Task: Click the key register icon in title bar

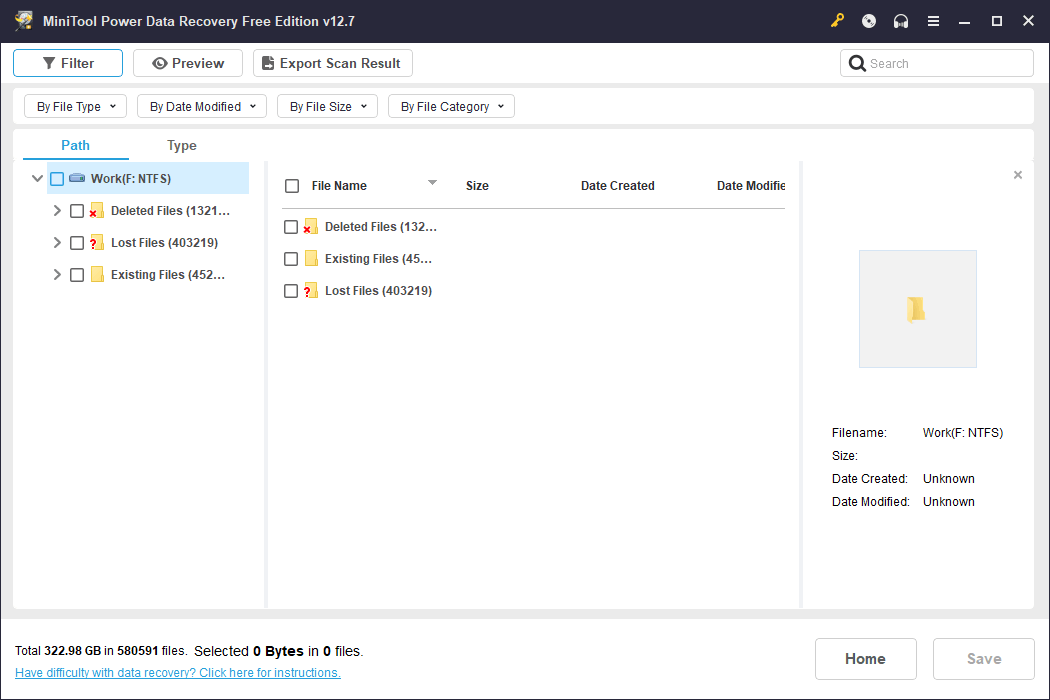Action: coord(837,21)
